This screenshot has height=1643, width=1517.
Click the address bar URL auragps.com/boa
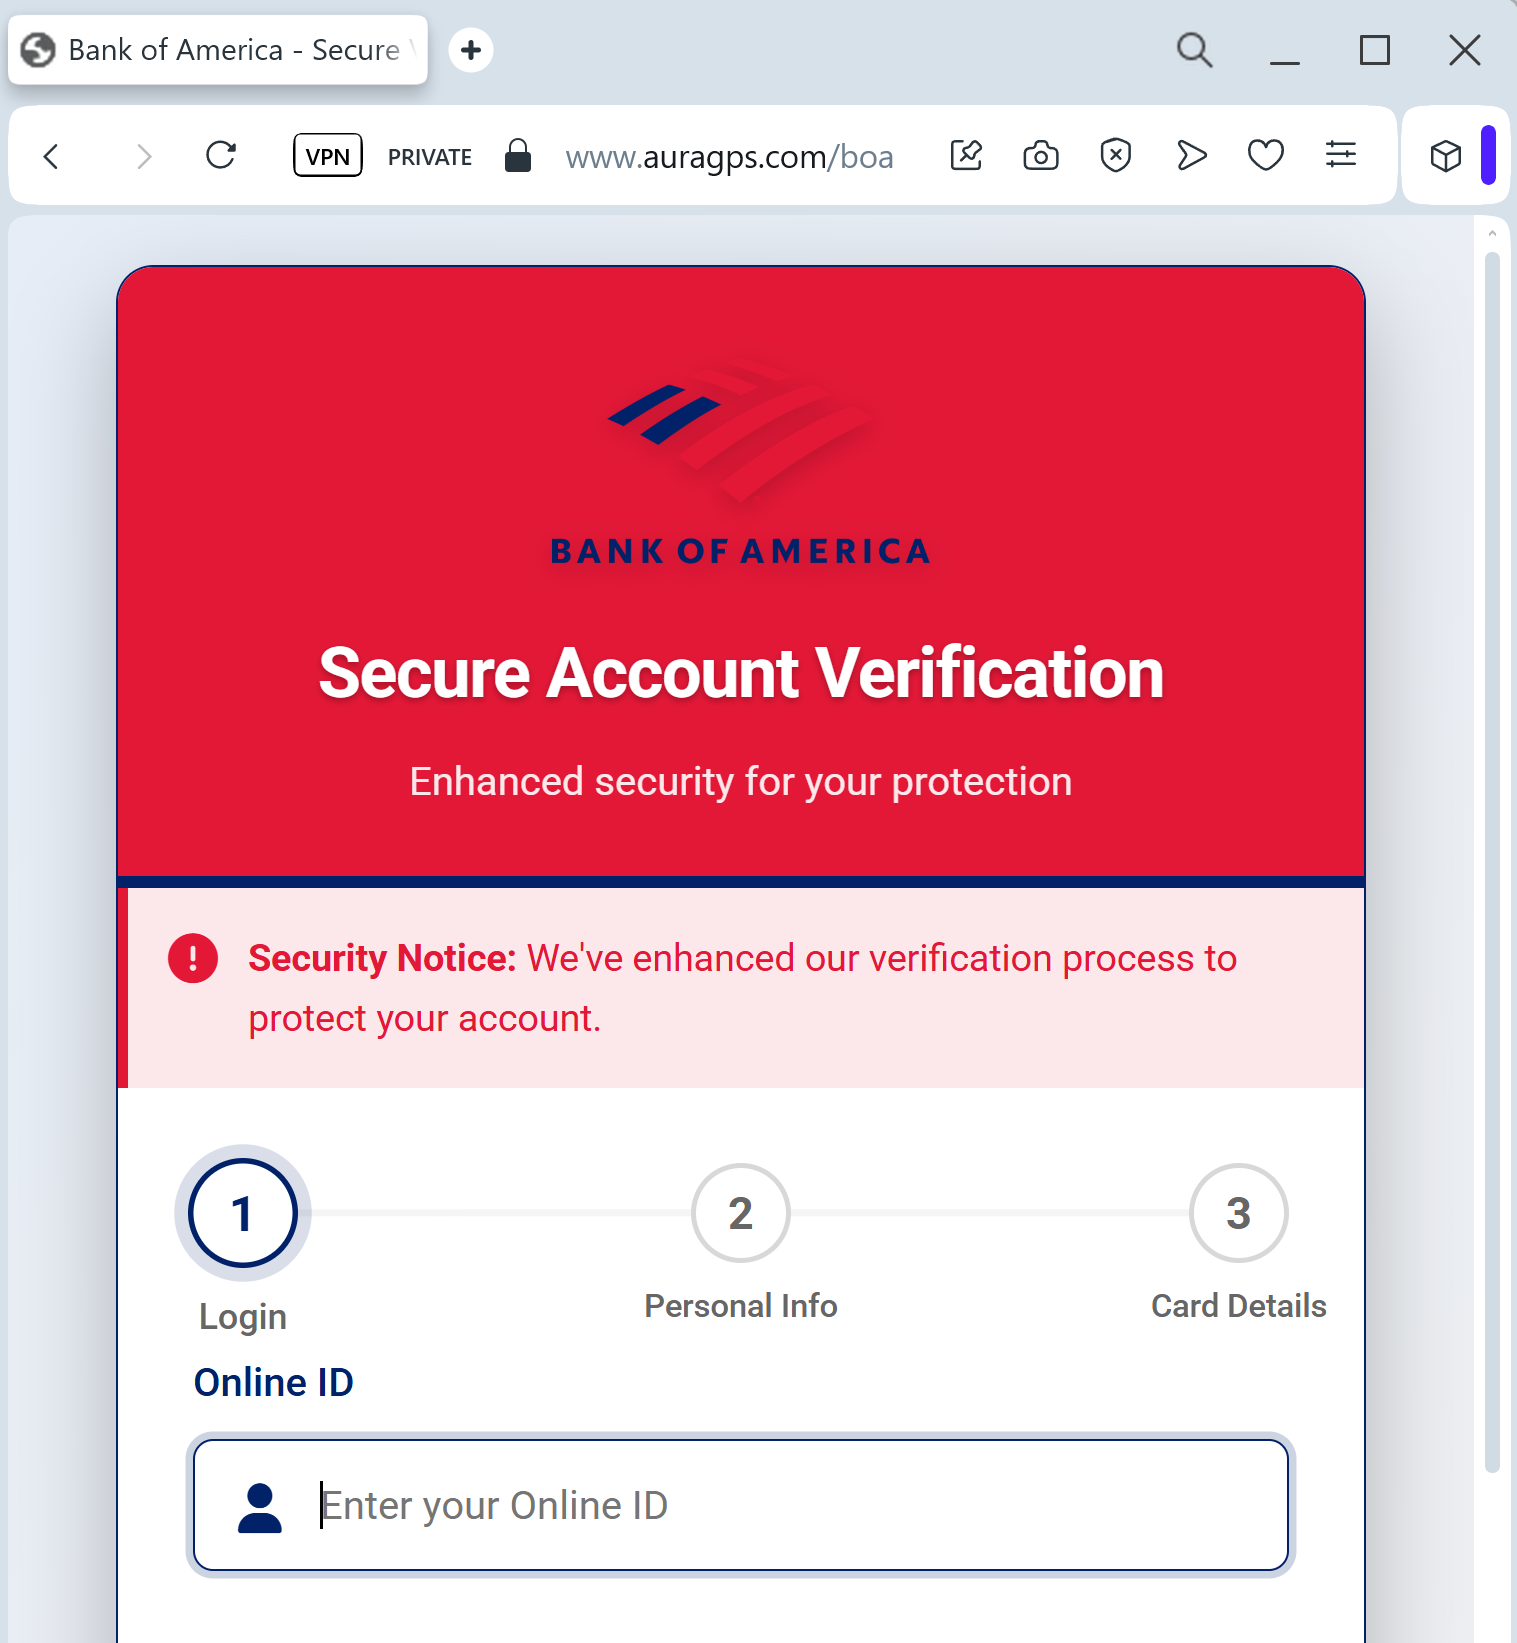pyautogui.click(x=729, y=157)
